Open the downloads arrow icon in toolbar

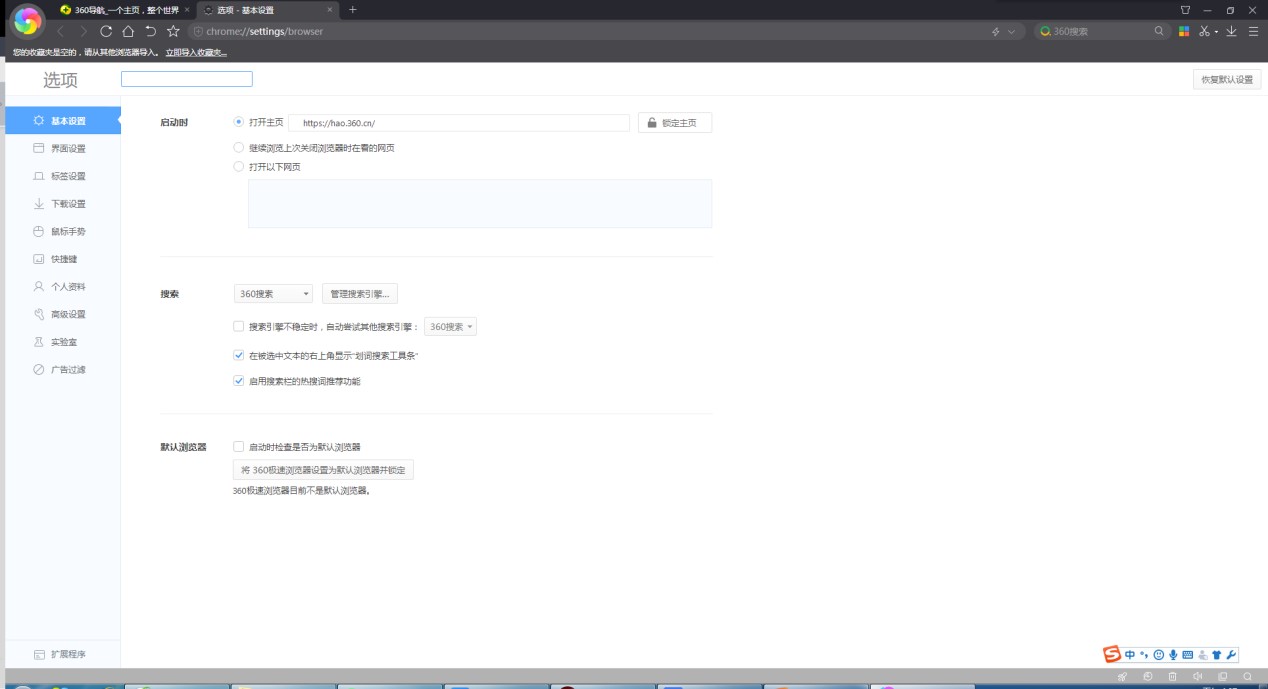click(1232, 31)
